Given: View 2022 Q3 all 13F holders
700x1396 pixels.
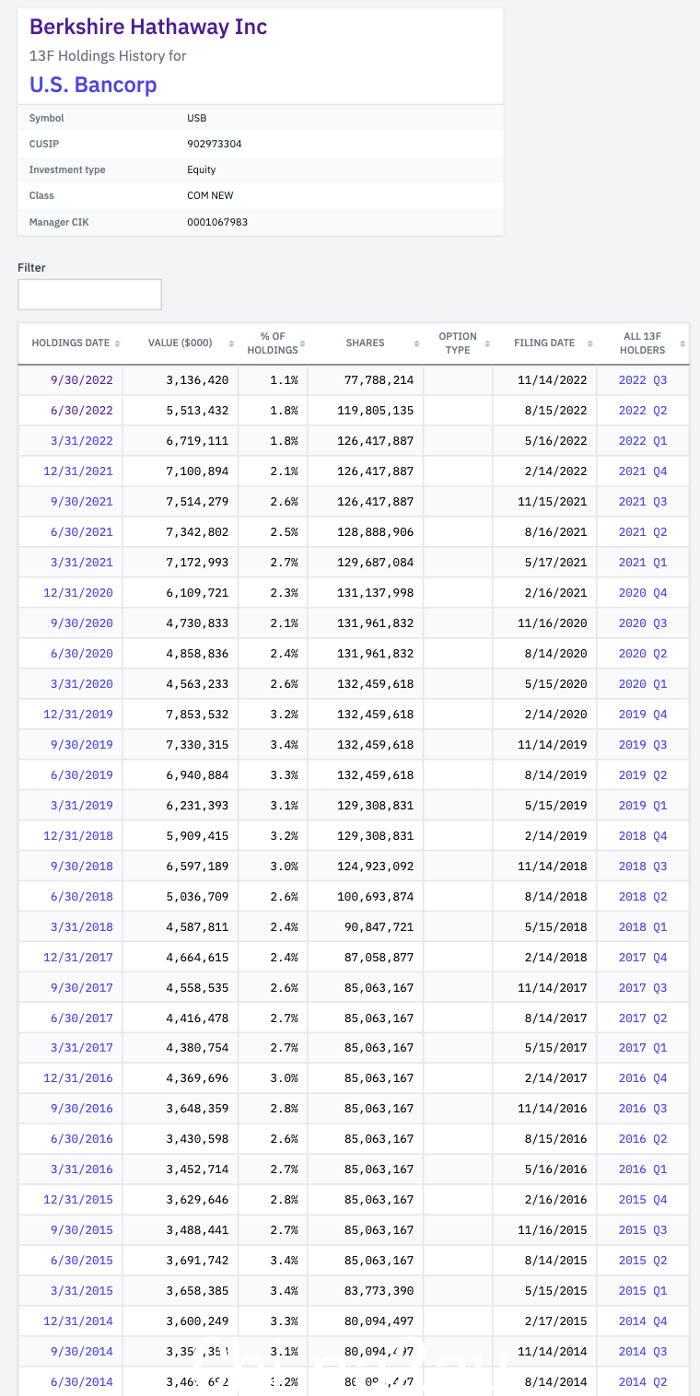Looking at the screenshot, I should tap(642, 380).
